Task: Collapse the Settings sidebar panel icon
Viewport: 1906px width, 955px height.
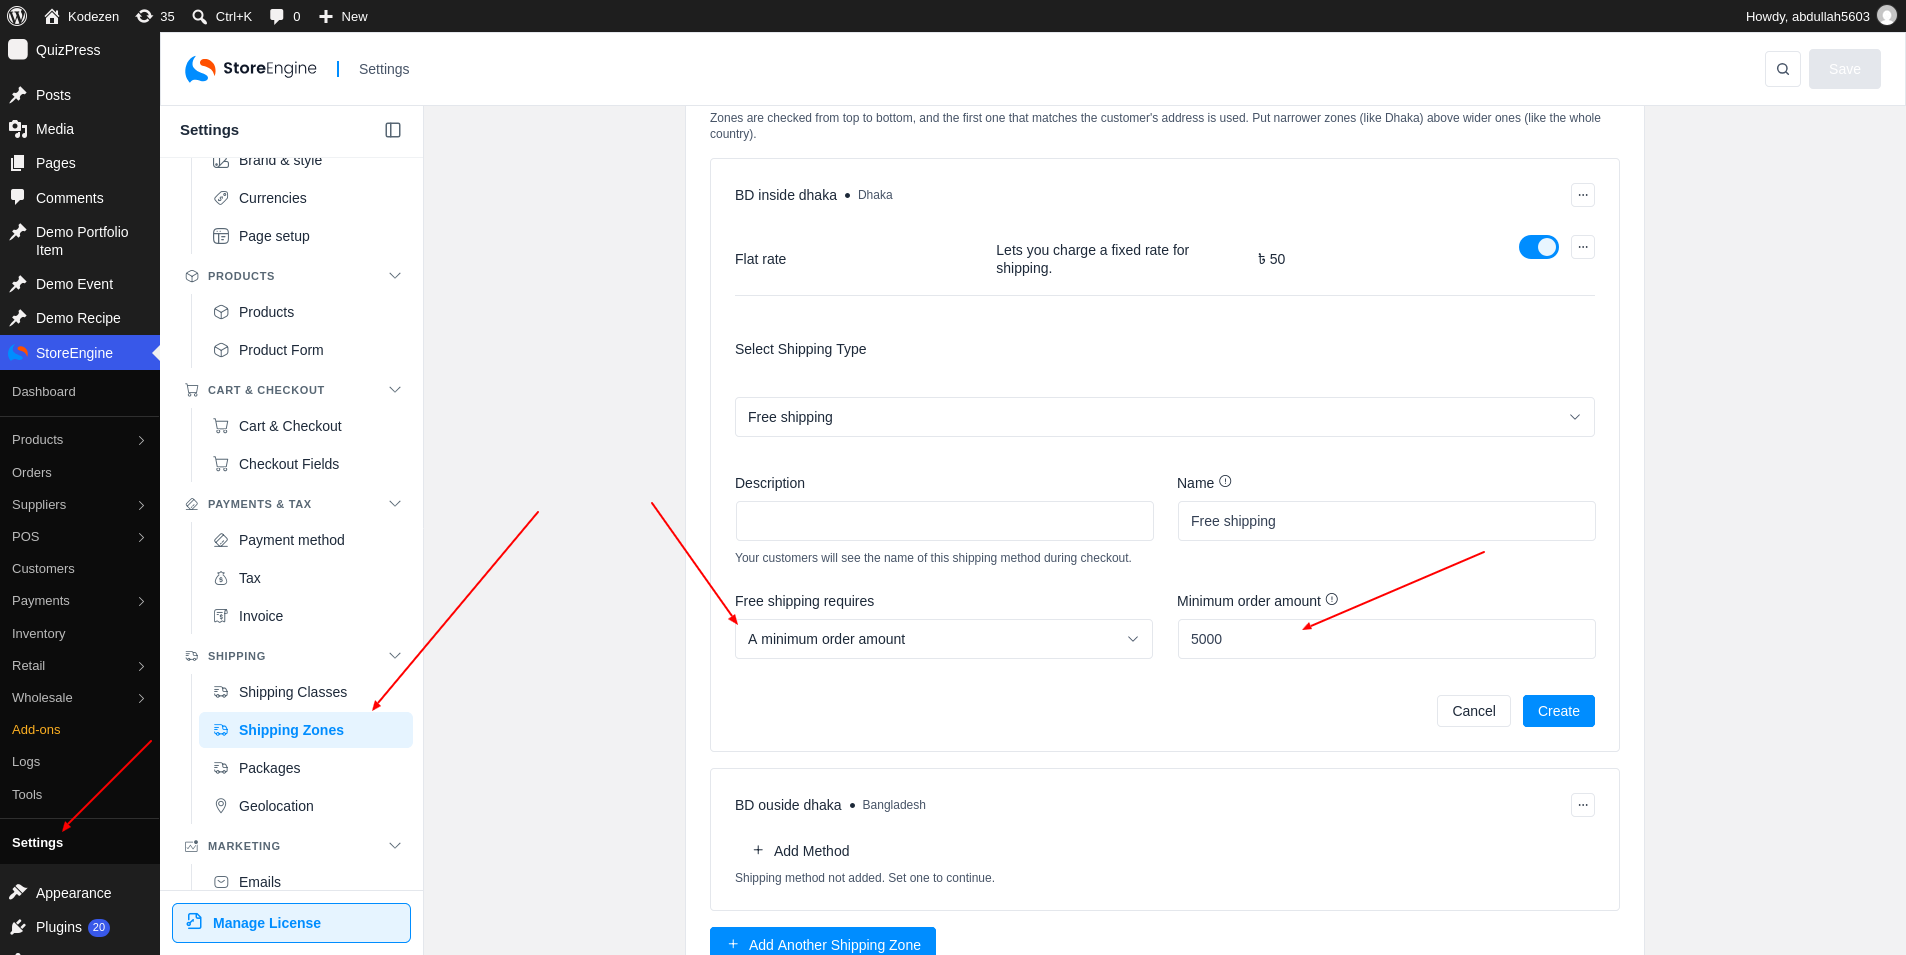Action: 393,130
